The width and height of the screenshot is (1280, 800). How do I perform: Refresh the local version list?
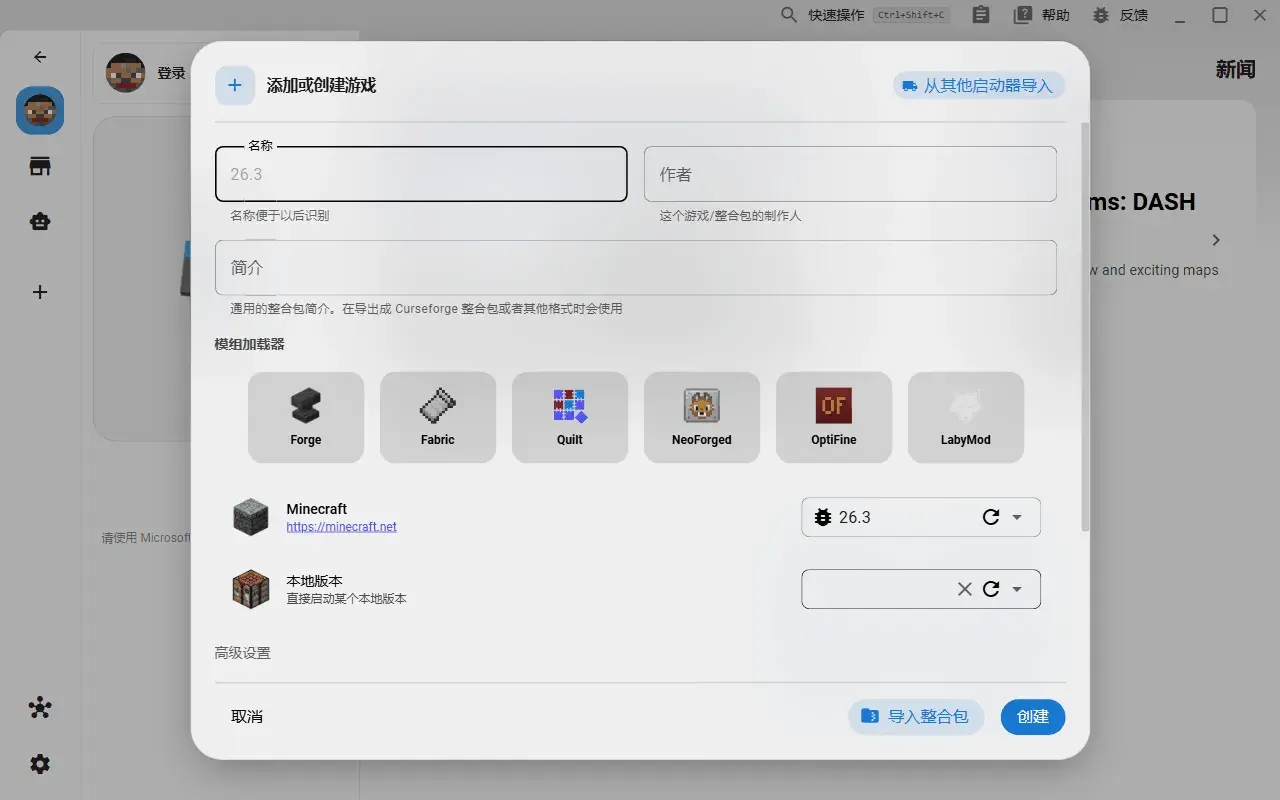point(991,589)
